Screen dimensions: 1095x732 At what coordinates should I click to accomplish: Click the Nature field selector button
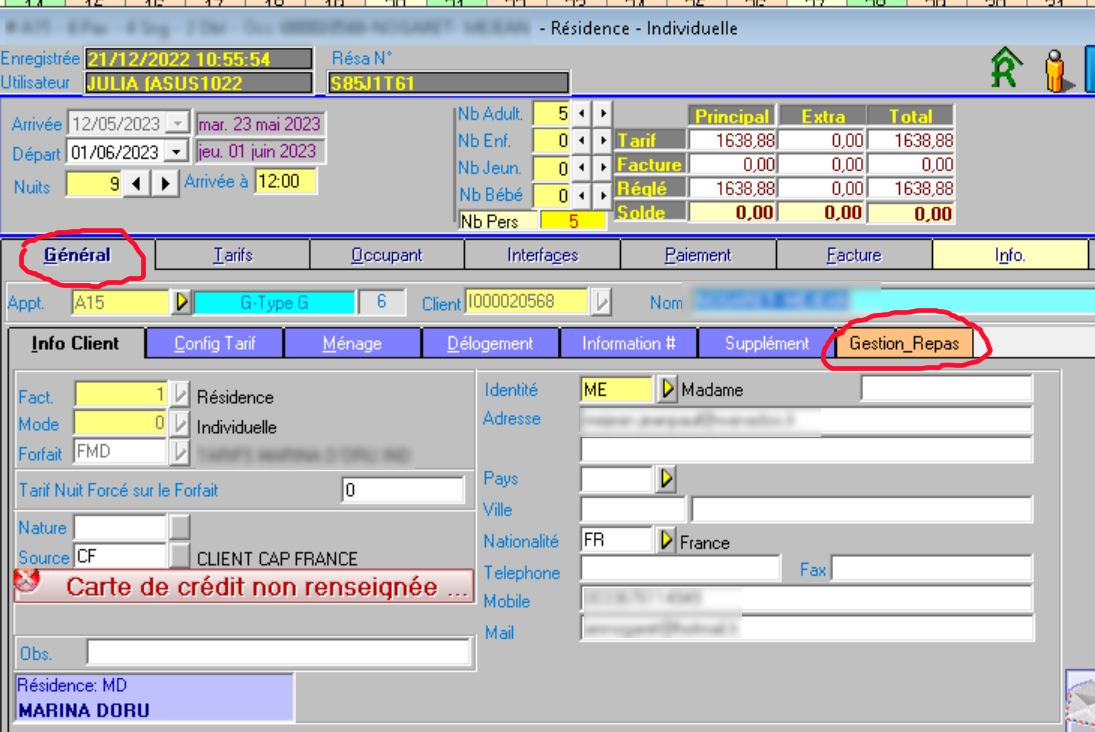[x=179, y=527]
